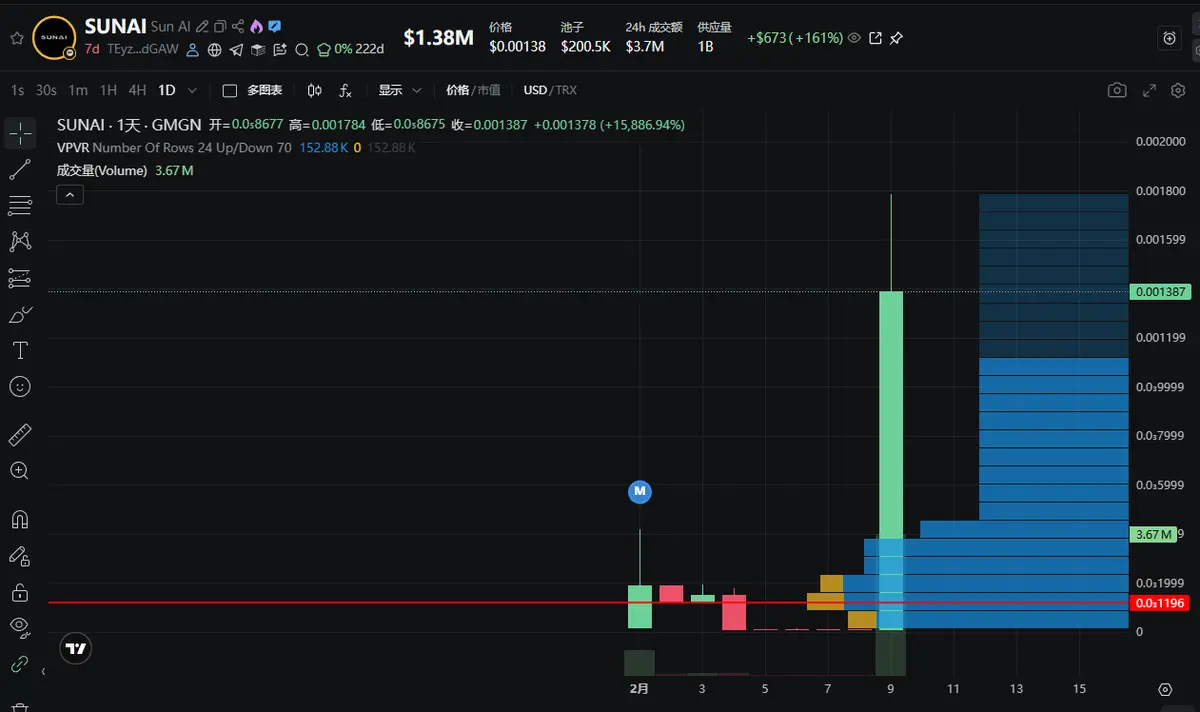Select the 1s timeframe

18,90
